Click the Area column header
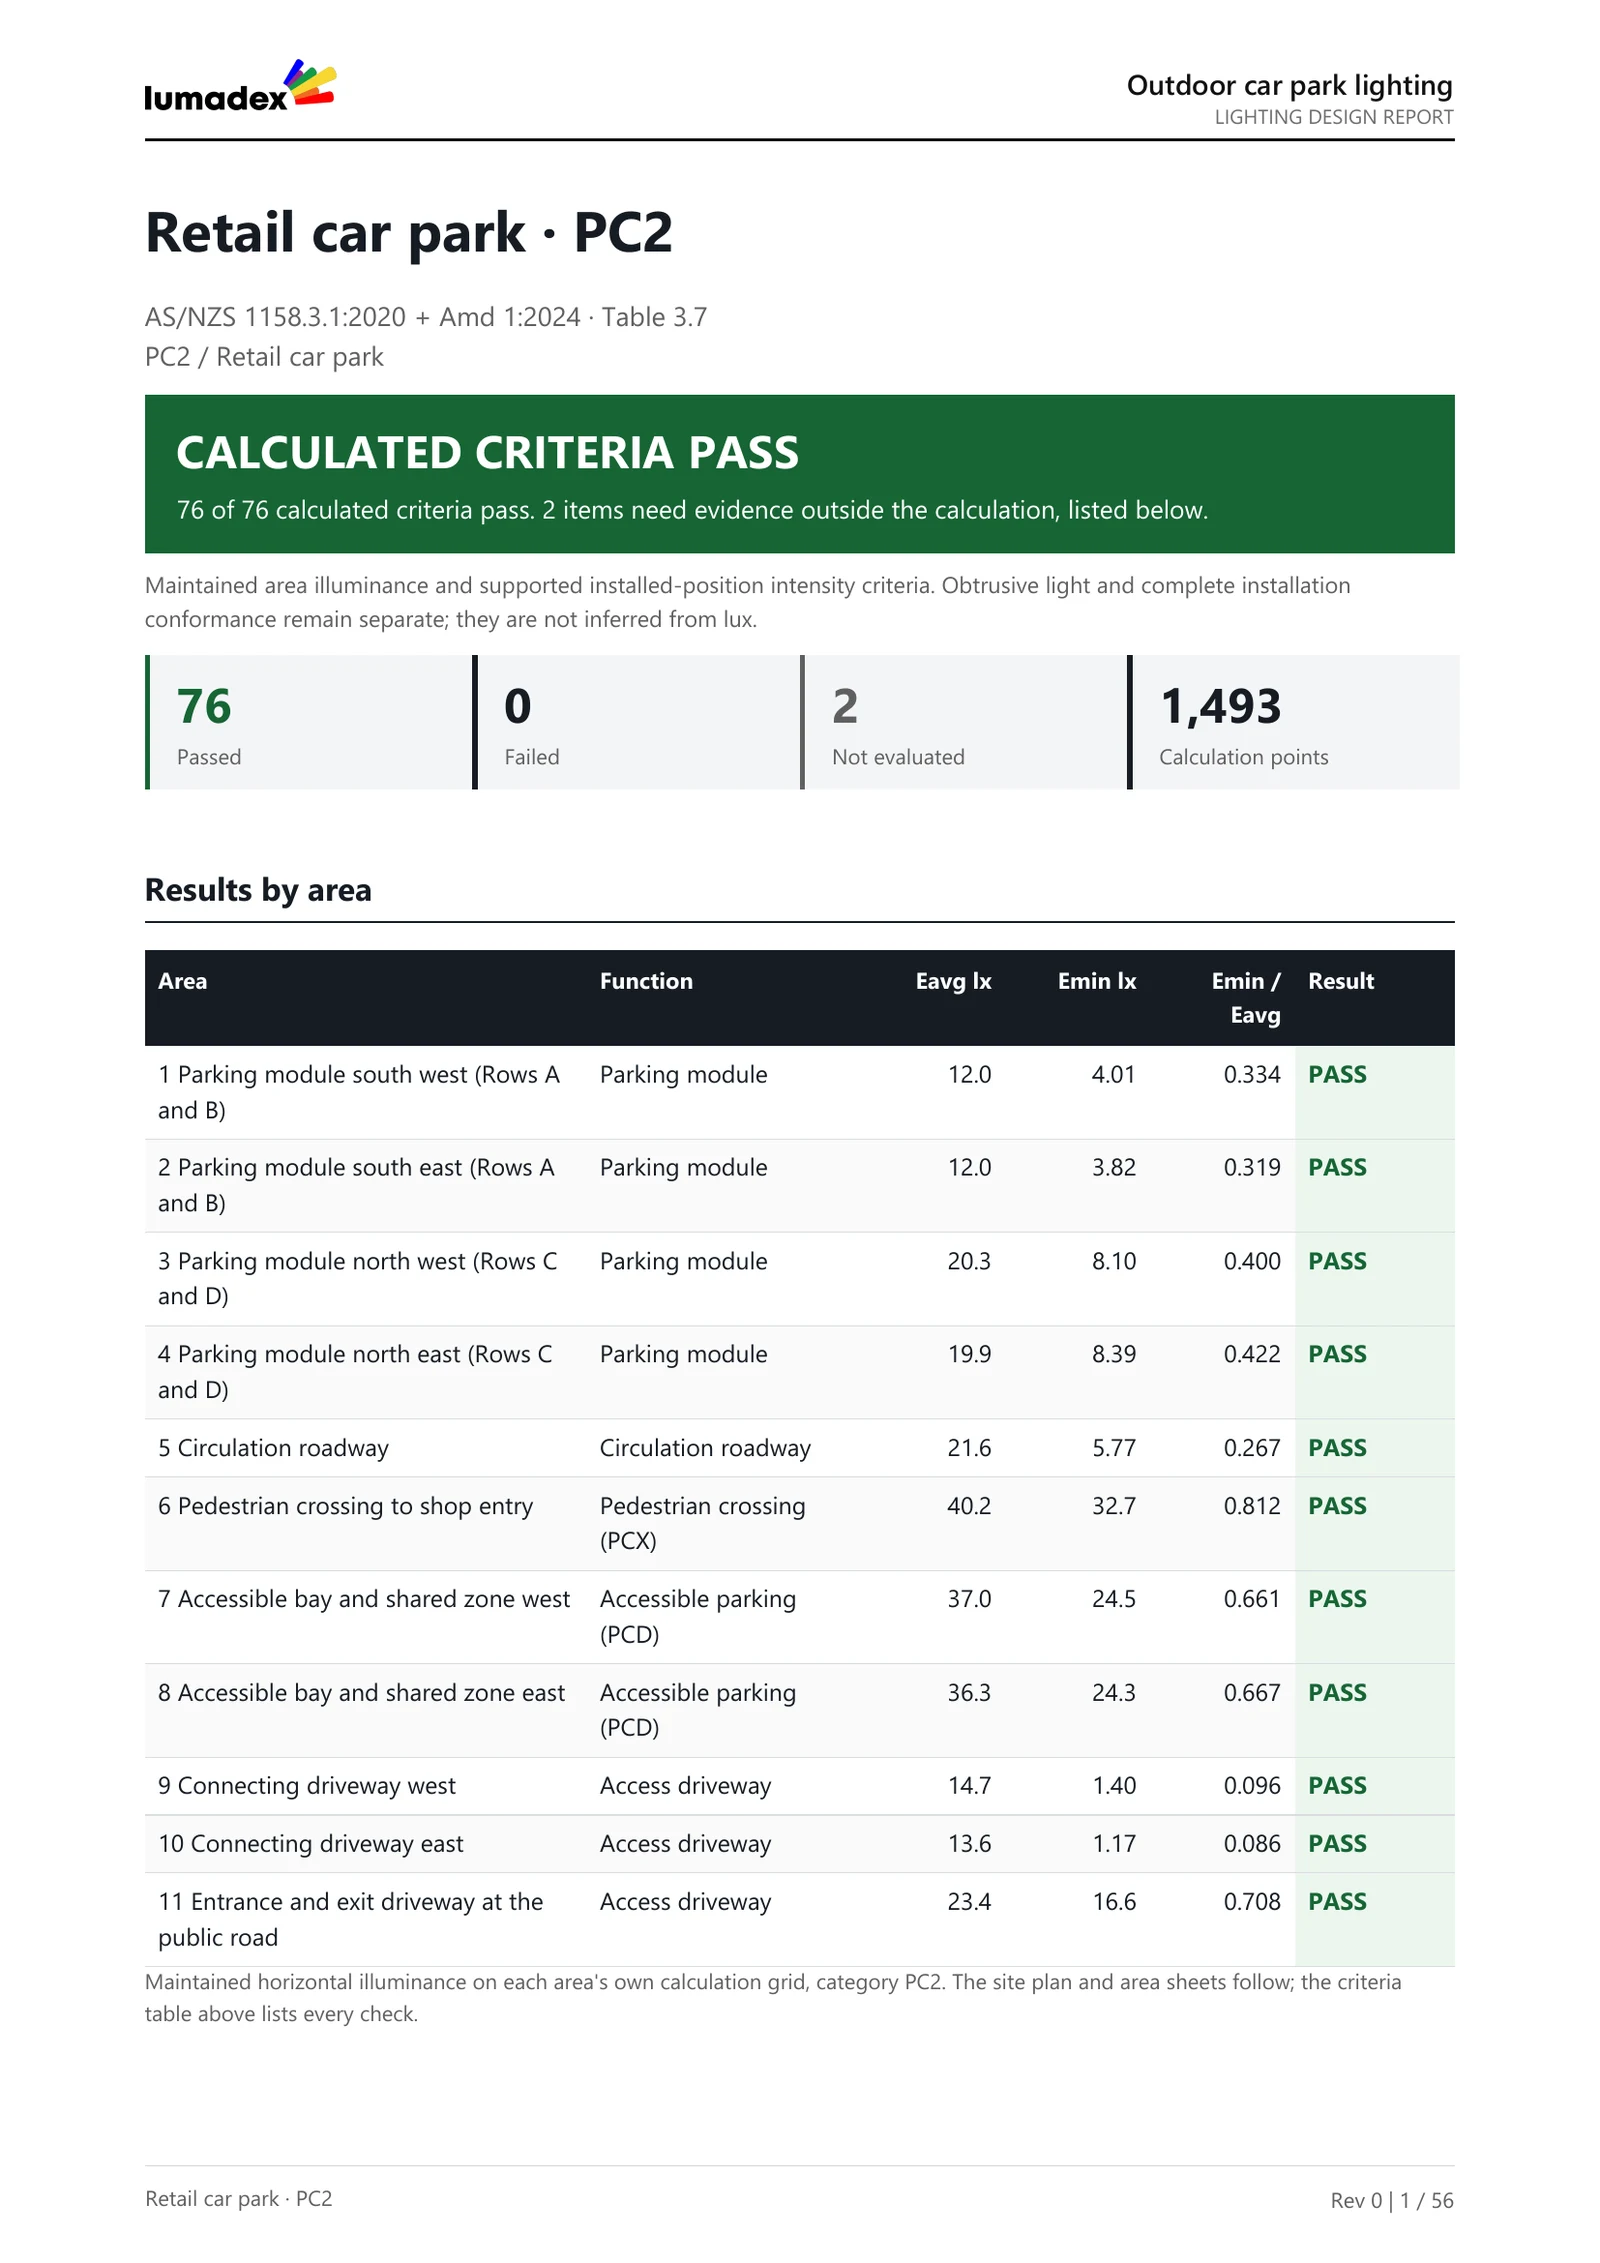The height and width of the screenshot is (2263, 1600). pos(183,981)
